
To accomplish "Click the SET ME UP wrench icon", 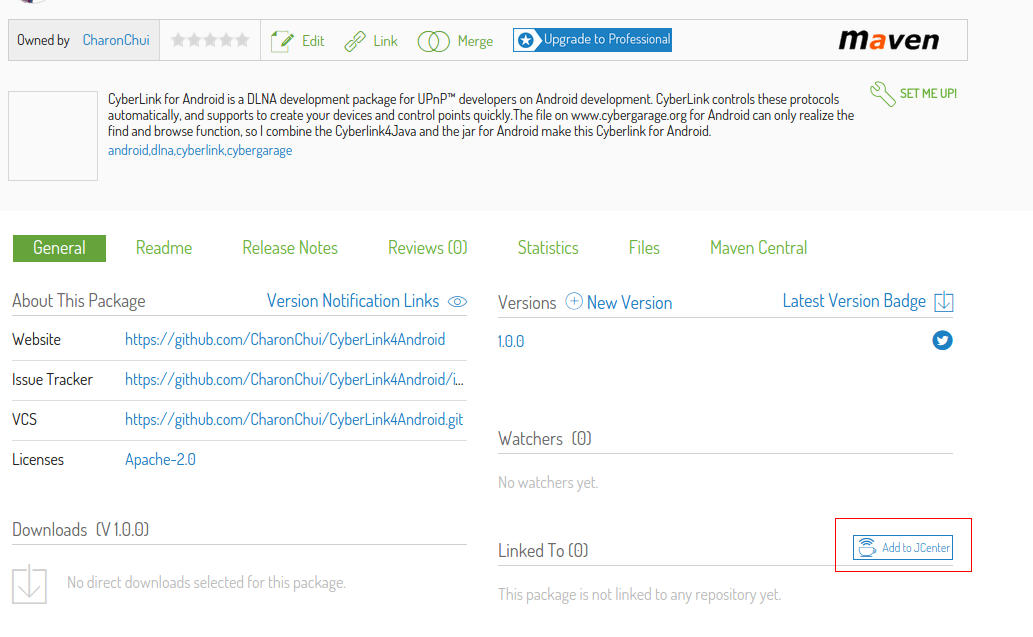I will click(x=883, y=94).
